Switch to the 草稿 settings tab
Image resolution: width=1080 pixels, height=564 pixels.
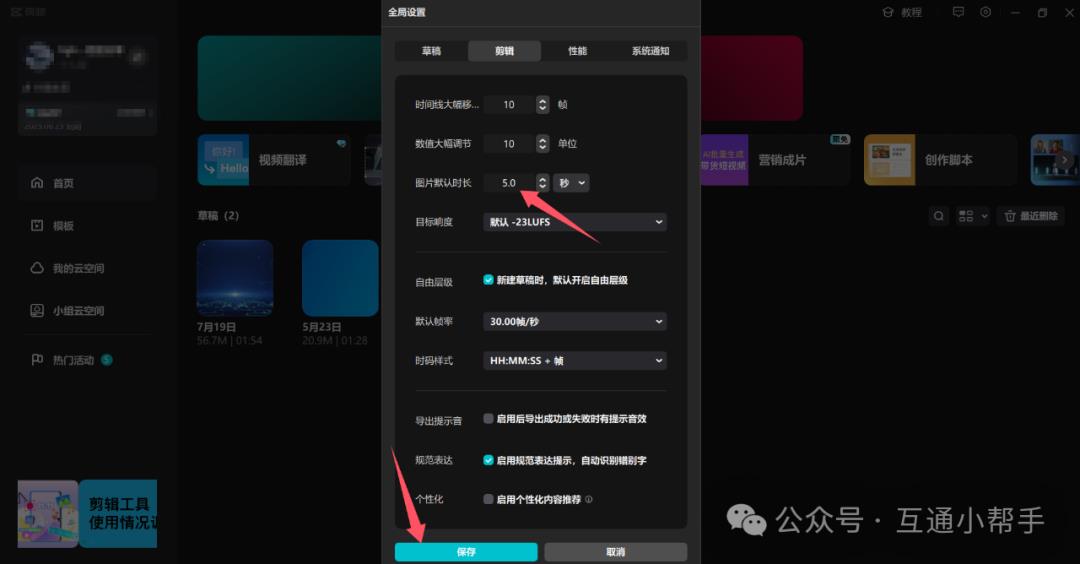[431, 51]
